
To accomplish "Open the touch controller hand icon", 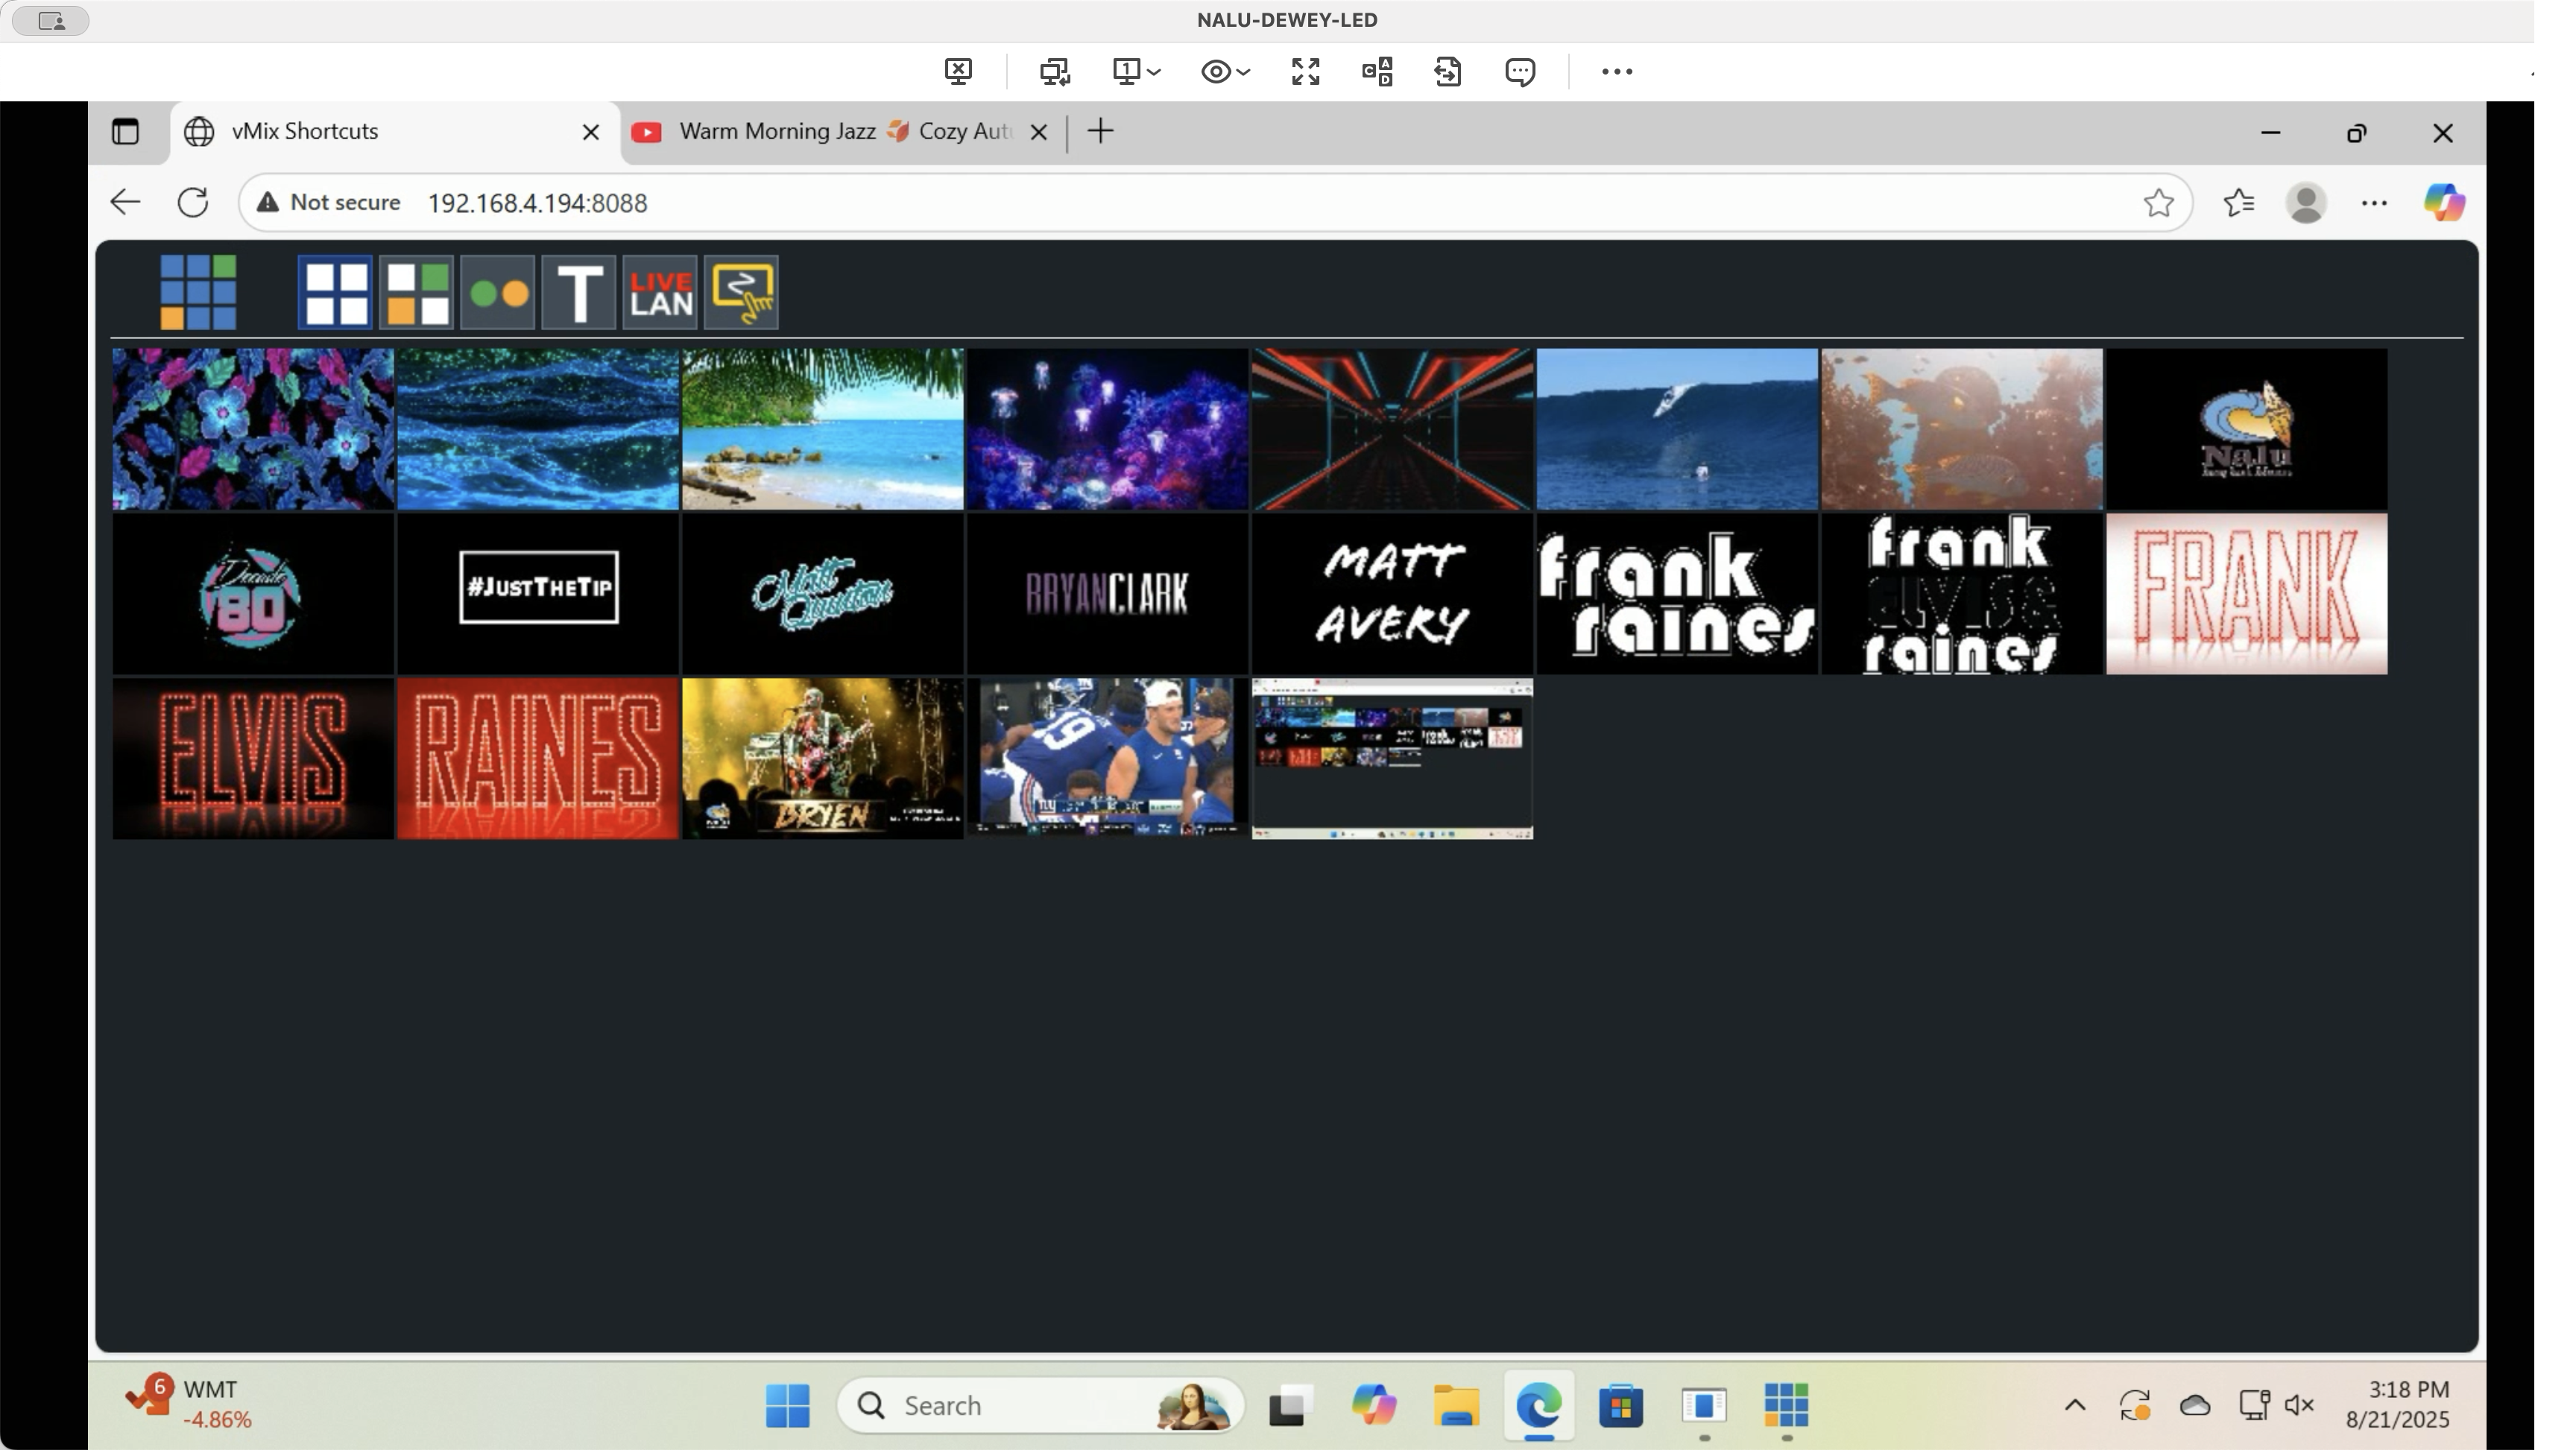I will [x=741, y=292].
